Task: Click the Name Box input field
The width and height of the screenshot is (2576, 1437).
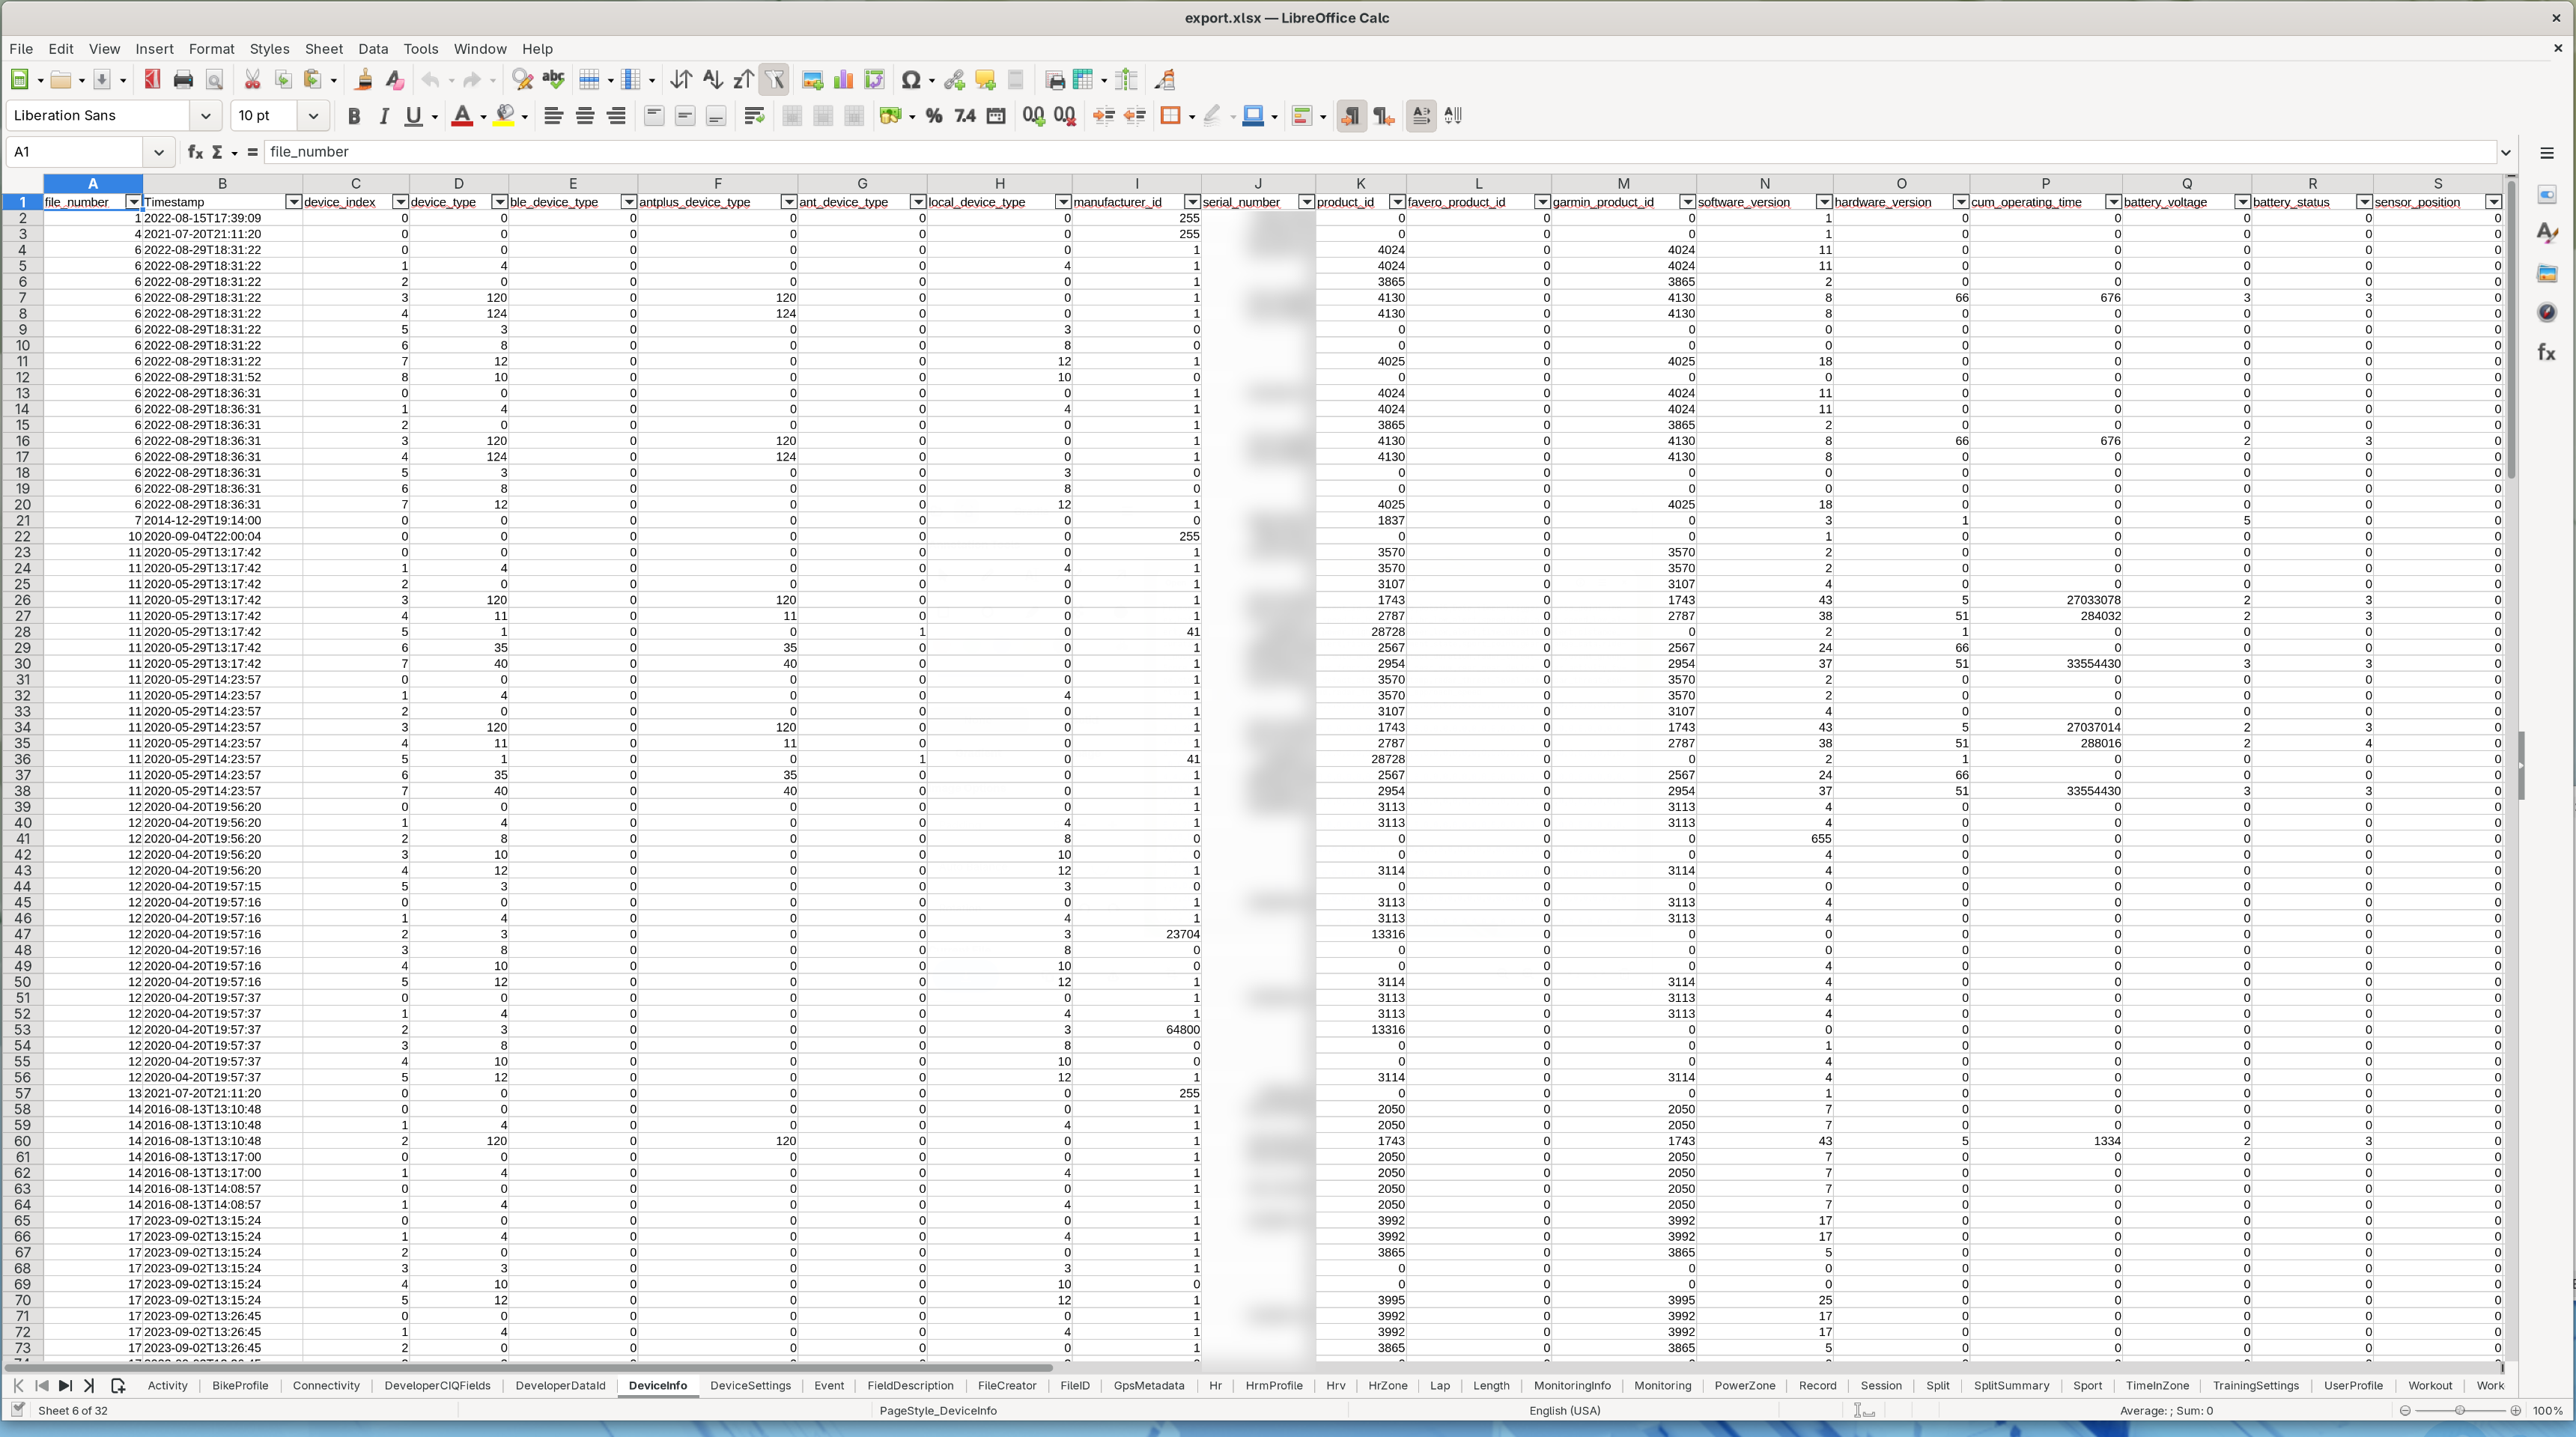Action: coord(75,152)
